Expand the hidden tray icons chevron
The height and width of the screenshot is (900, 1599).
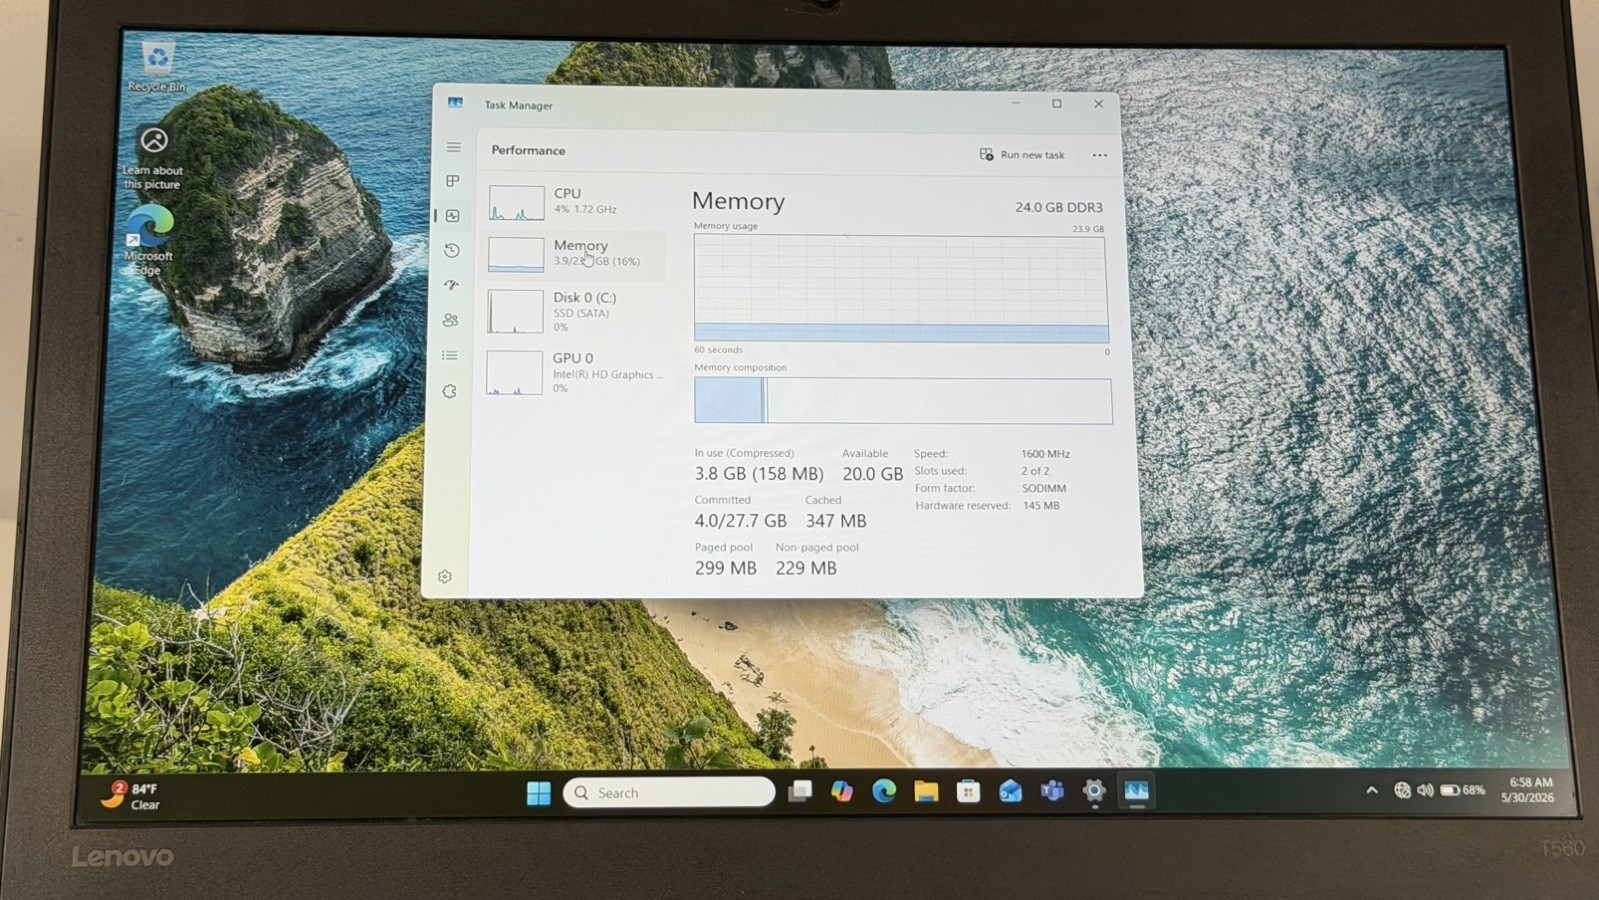tap(1372, 790)
